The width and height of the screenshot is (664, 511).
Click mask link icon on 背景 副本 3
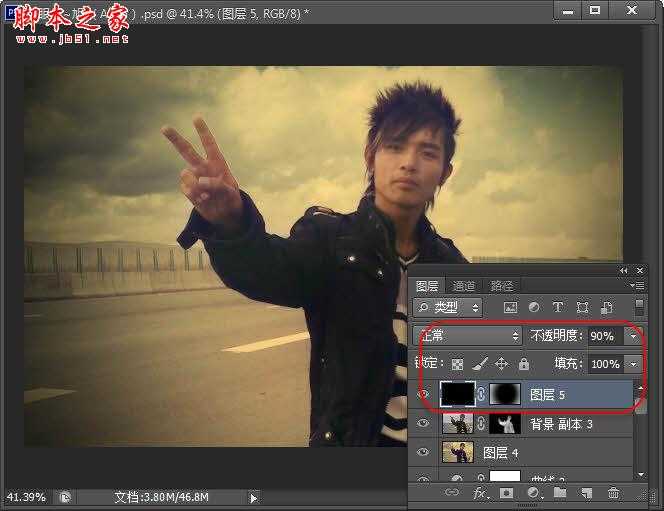click(x=481, y=423)
